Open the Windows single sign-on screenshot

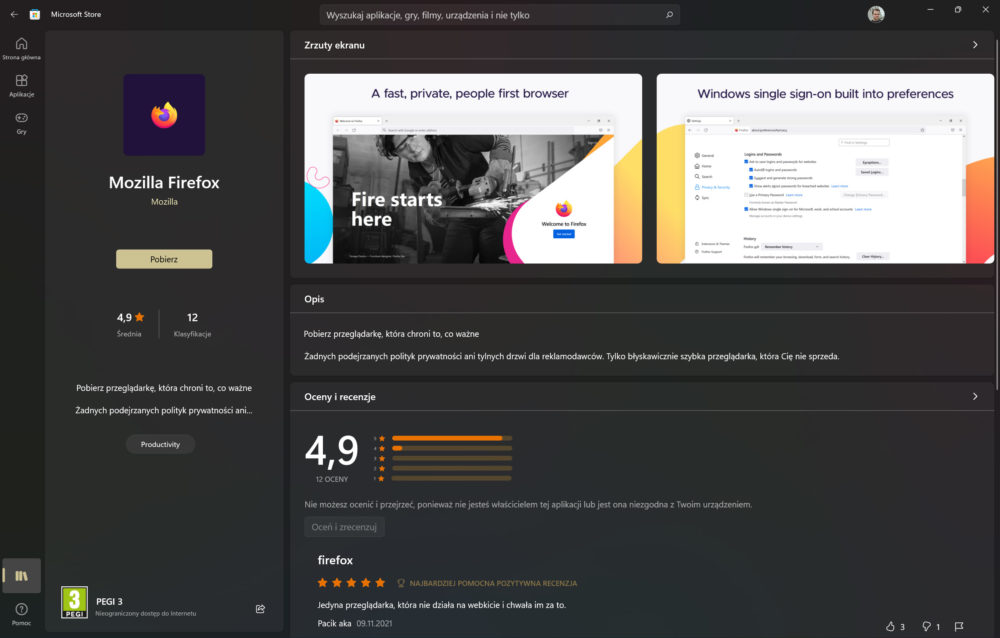pyautogui.click(x=825, y=168)
